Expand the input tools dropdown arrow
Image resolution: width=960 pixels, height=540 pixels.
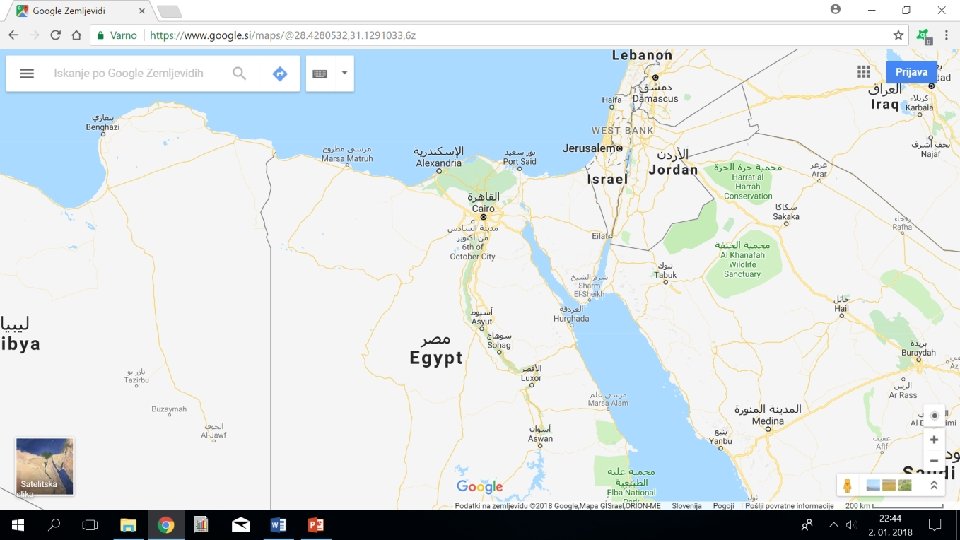tap(344, 73)
